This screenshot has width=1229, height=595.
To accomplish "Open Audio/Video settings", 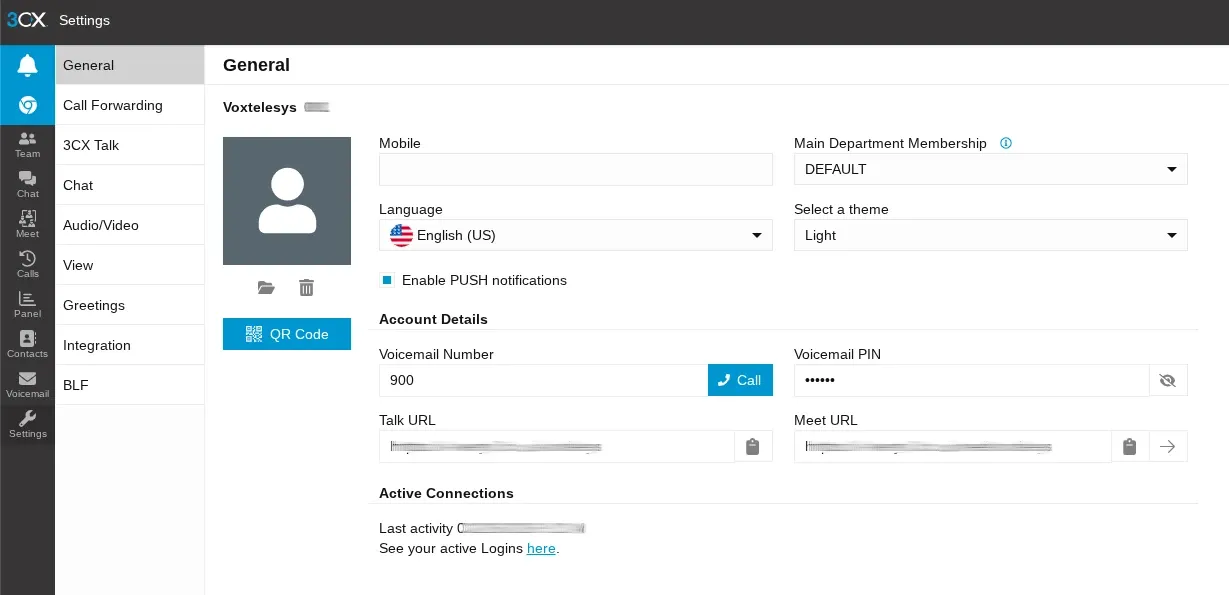I will 130,225.
